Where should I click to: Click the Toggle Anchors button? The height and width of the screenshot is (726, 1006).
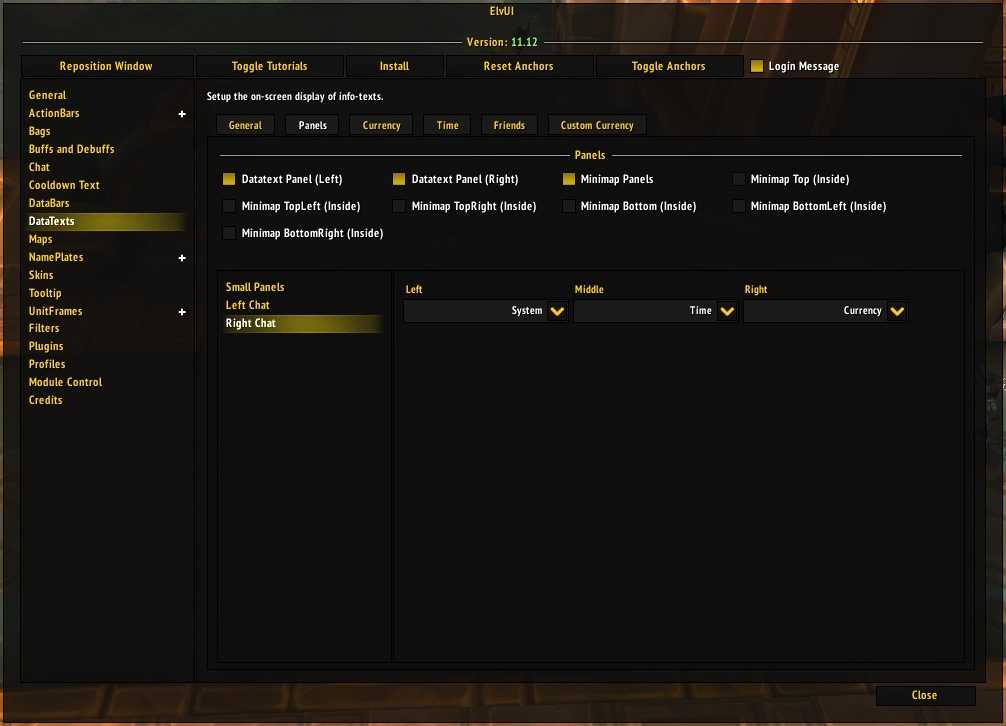[669, 66]
